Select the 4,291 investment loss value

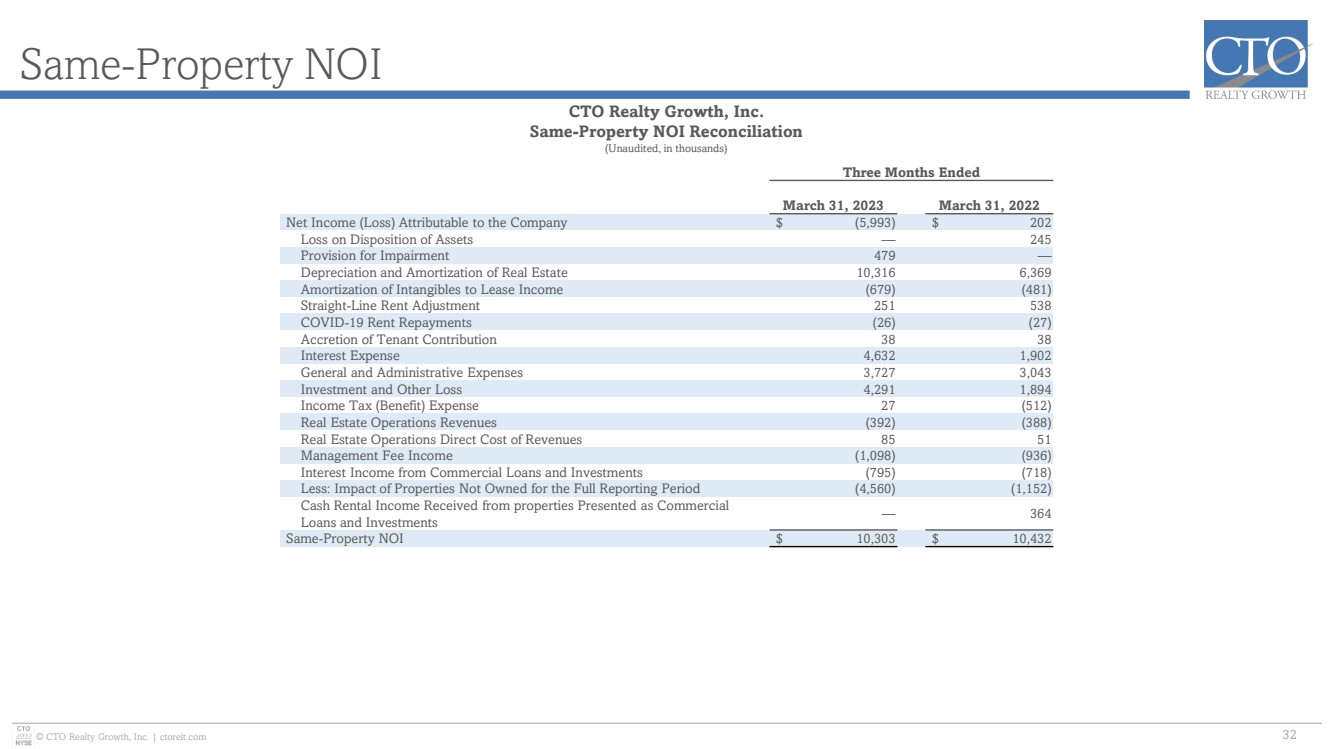(x=879, y=390)
